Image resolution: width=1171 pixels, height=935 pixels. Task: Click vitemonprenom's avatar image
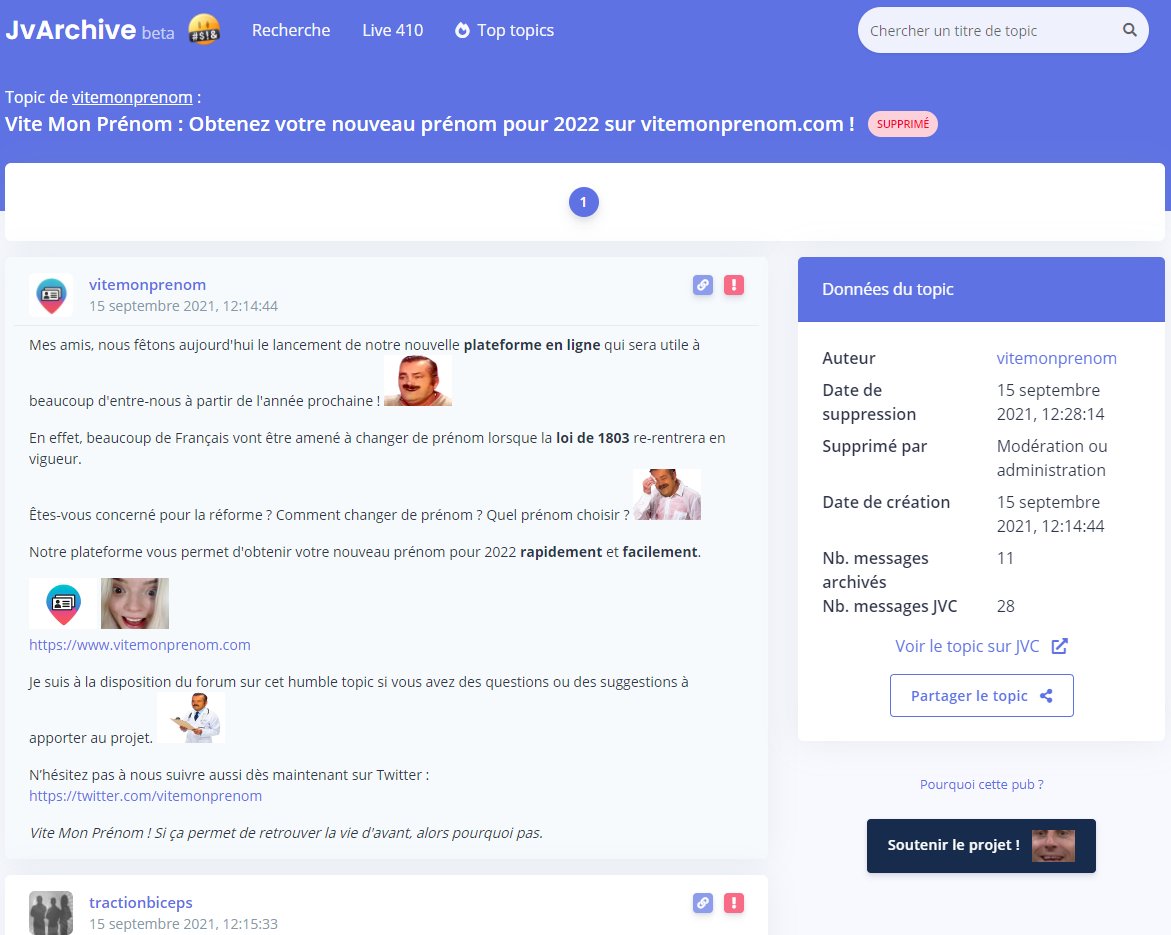(51, 295)
